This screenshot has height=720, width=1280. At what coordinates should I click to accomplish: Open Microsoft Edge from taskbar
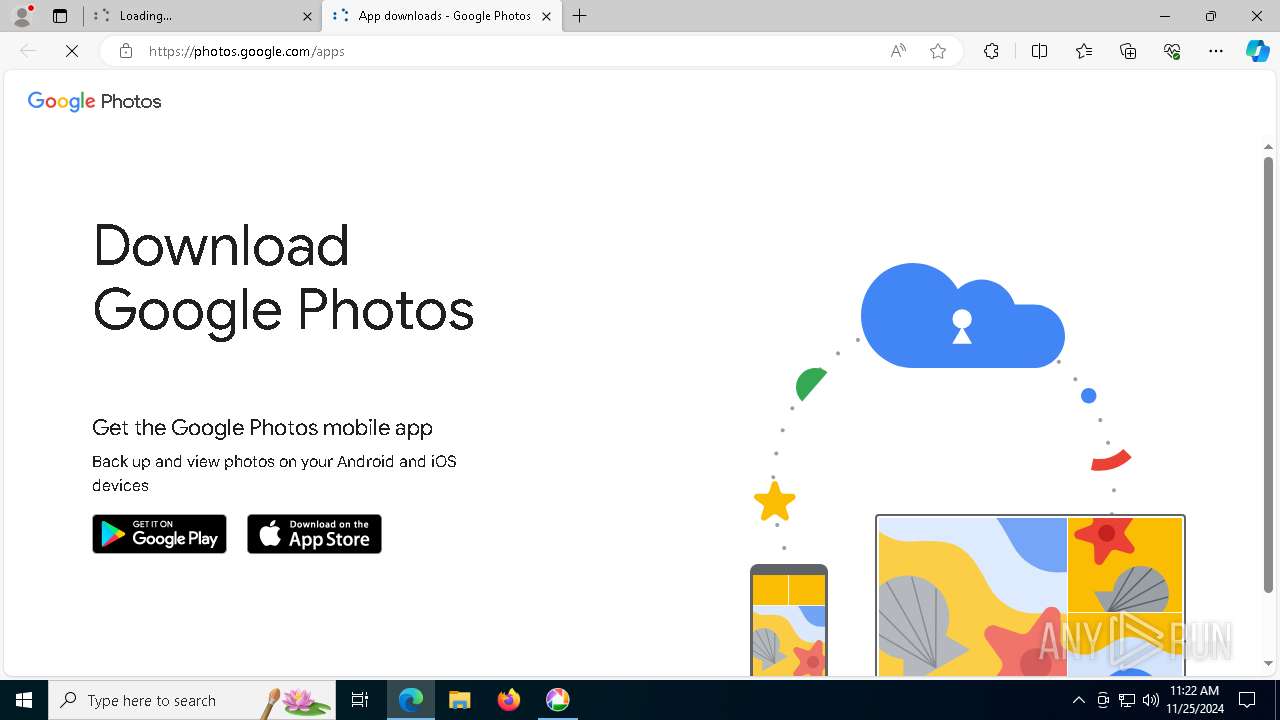point(411,700)
